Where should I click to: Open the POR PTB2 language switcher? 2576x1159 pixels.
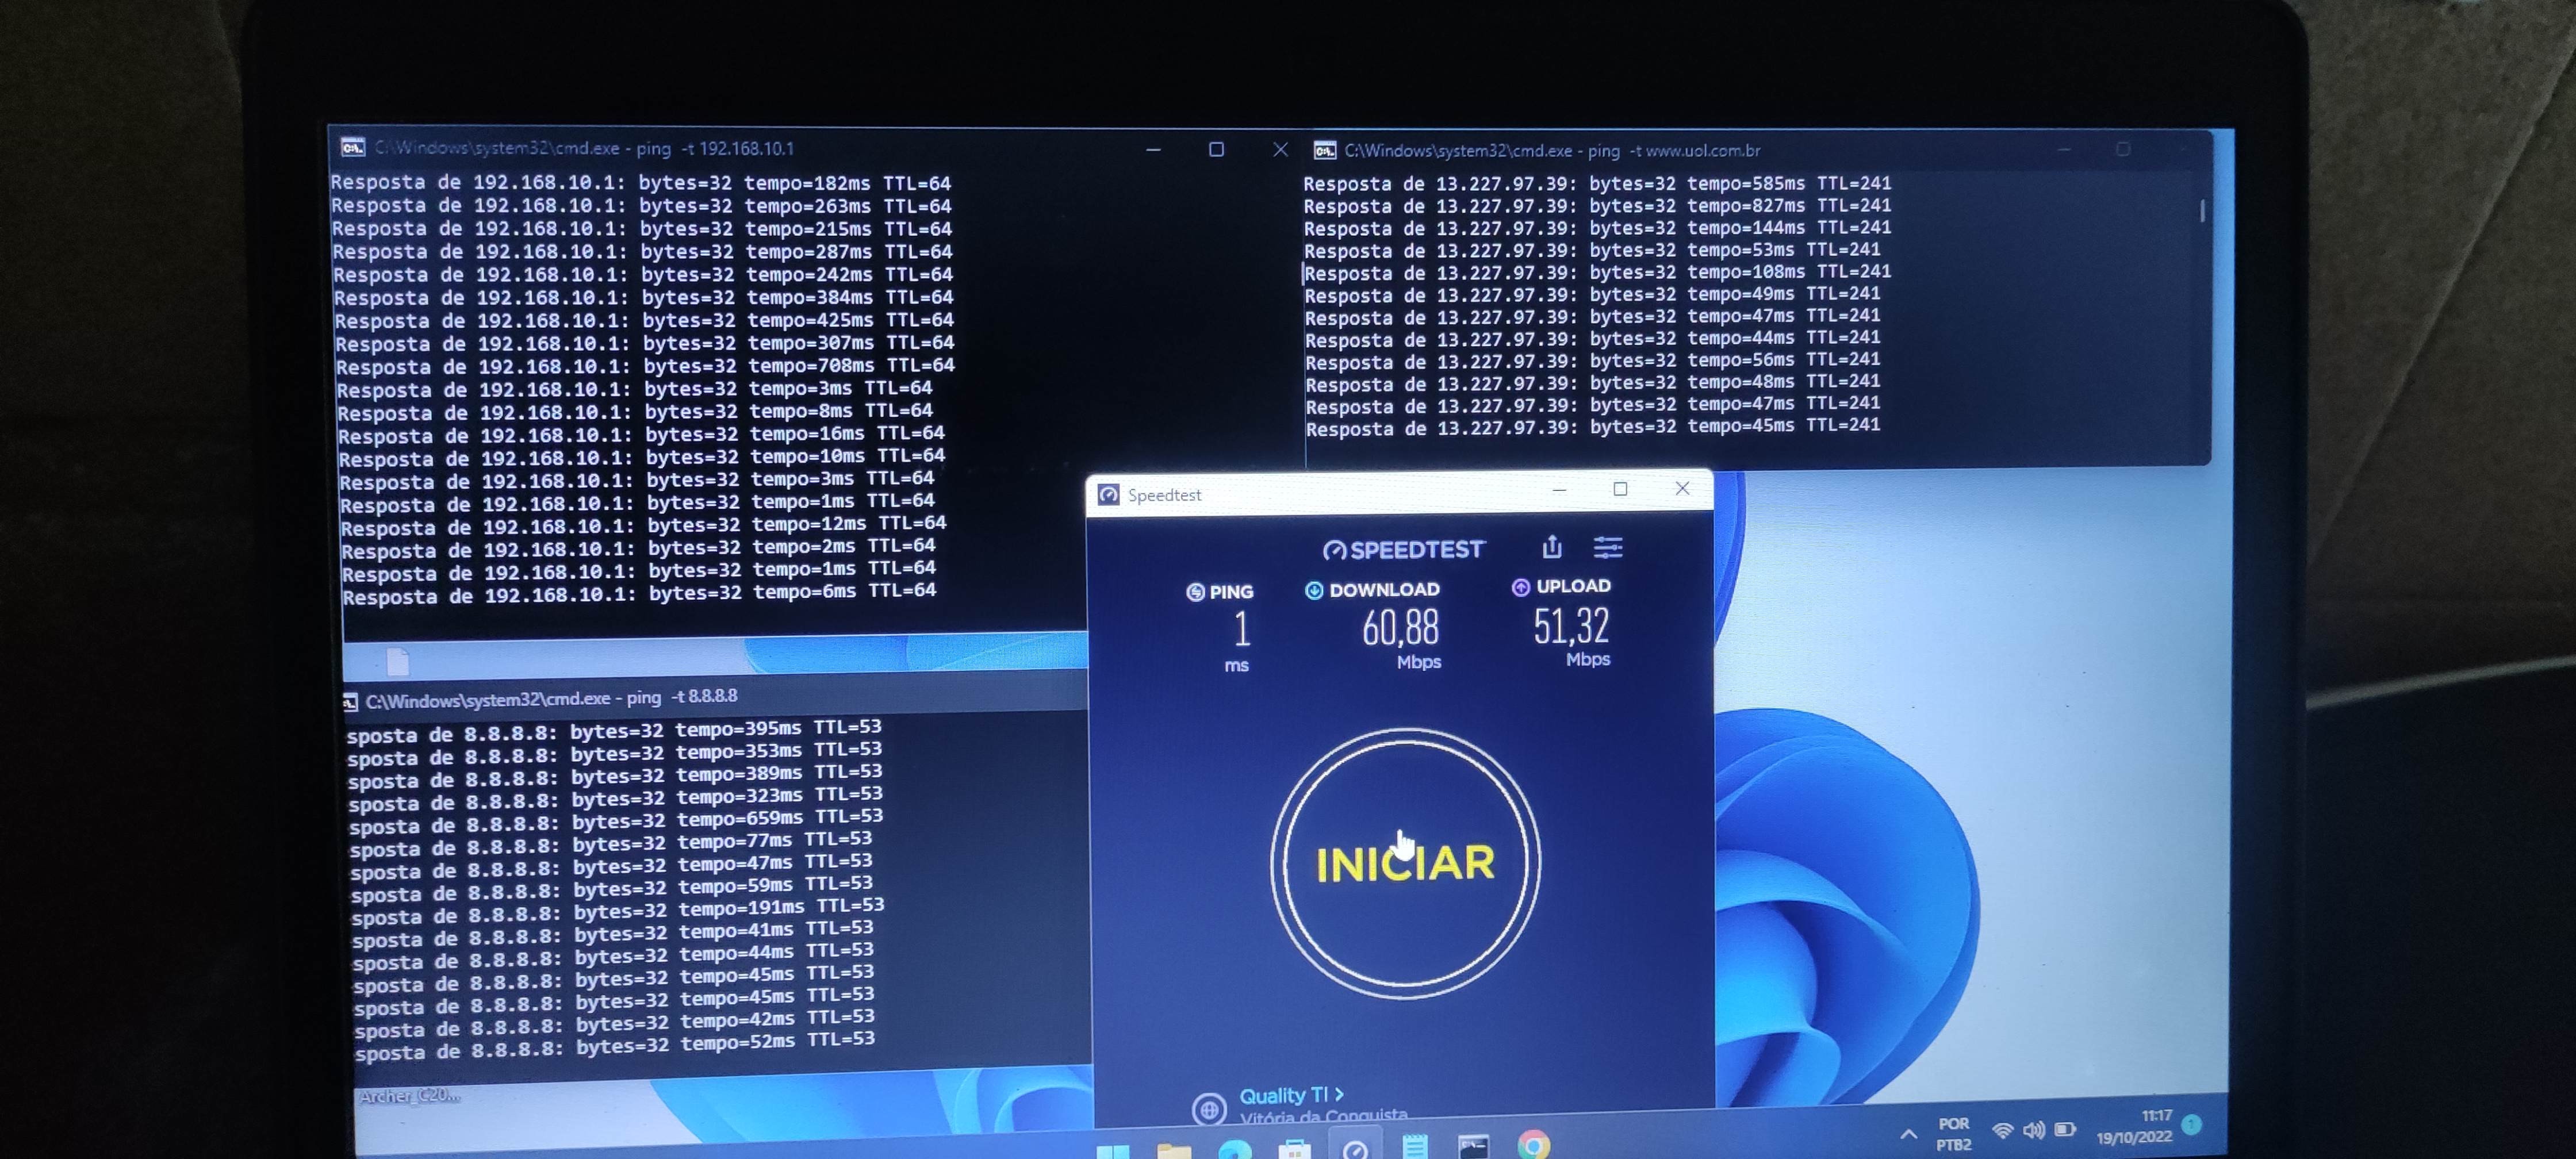point(1953,1134)
